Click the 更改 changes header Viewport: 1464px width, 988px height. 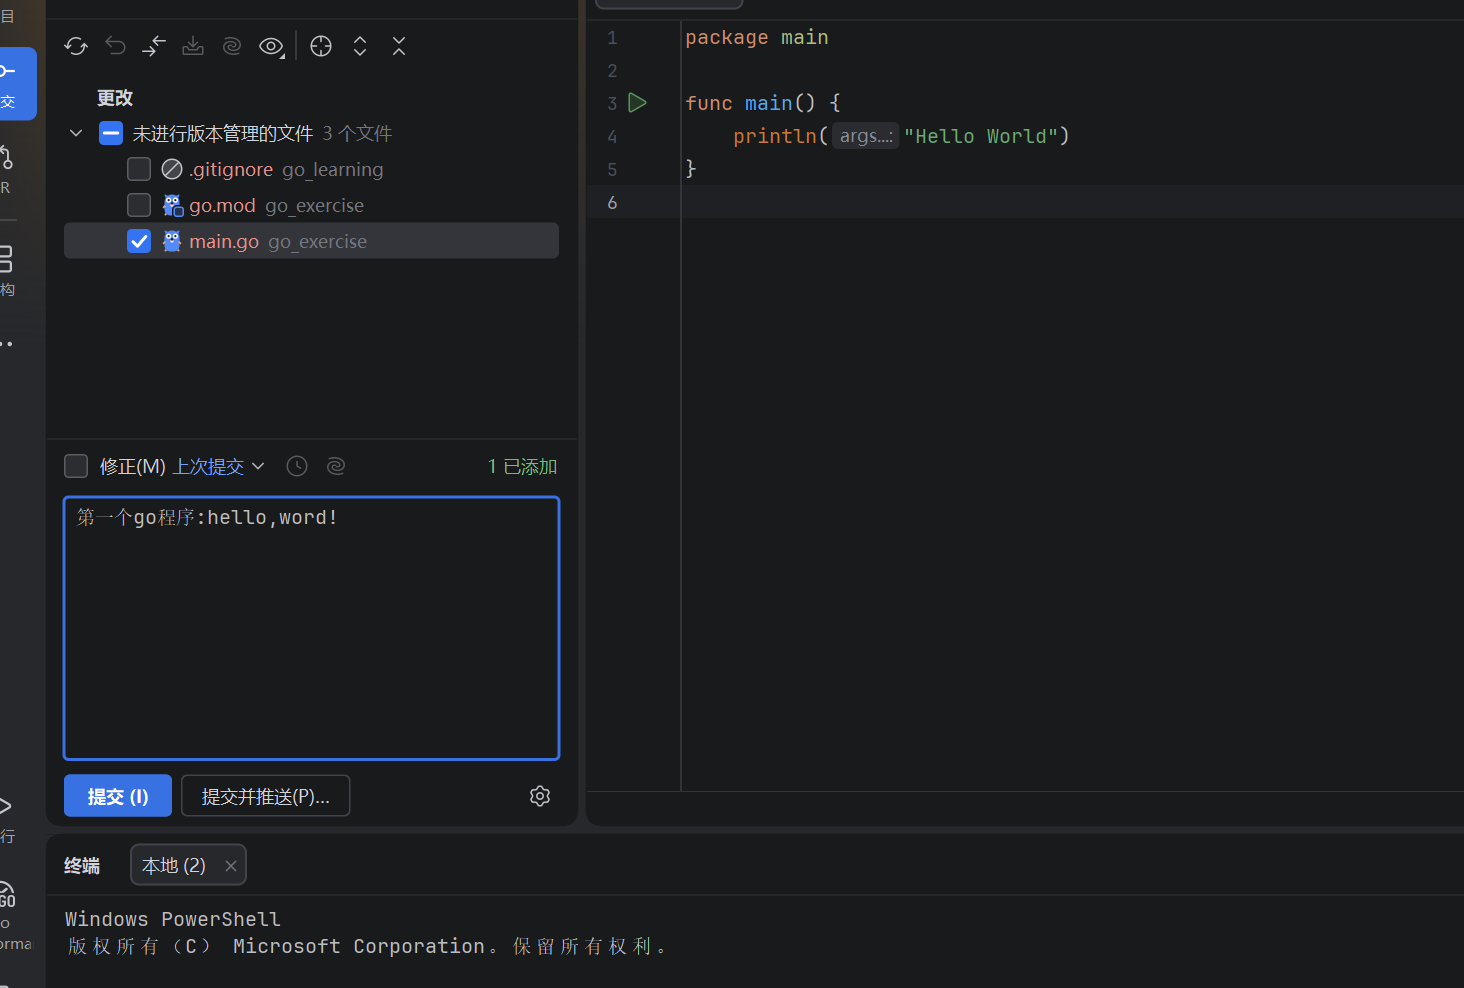click(115, 98)
